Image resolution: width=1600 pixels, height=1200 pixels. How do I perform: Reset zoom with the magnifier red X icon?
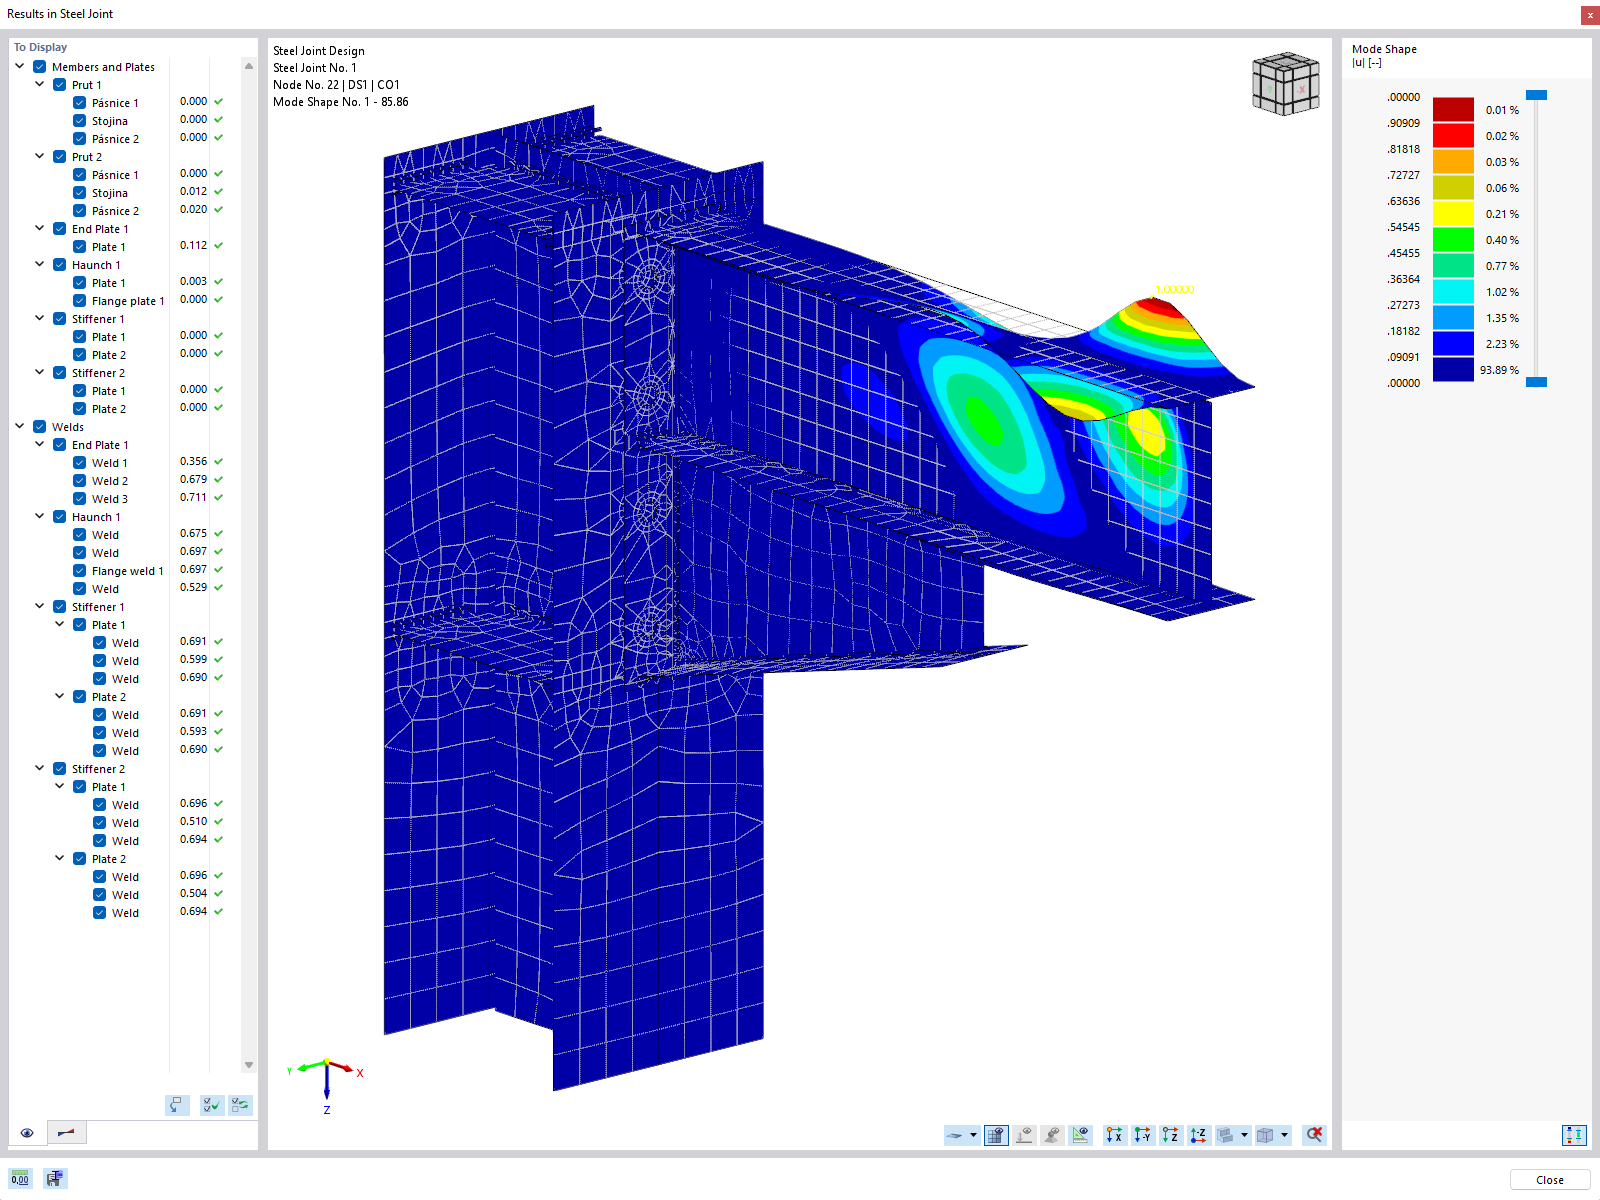[1314, 1135]
